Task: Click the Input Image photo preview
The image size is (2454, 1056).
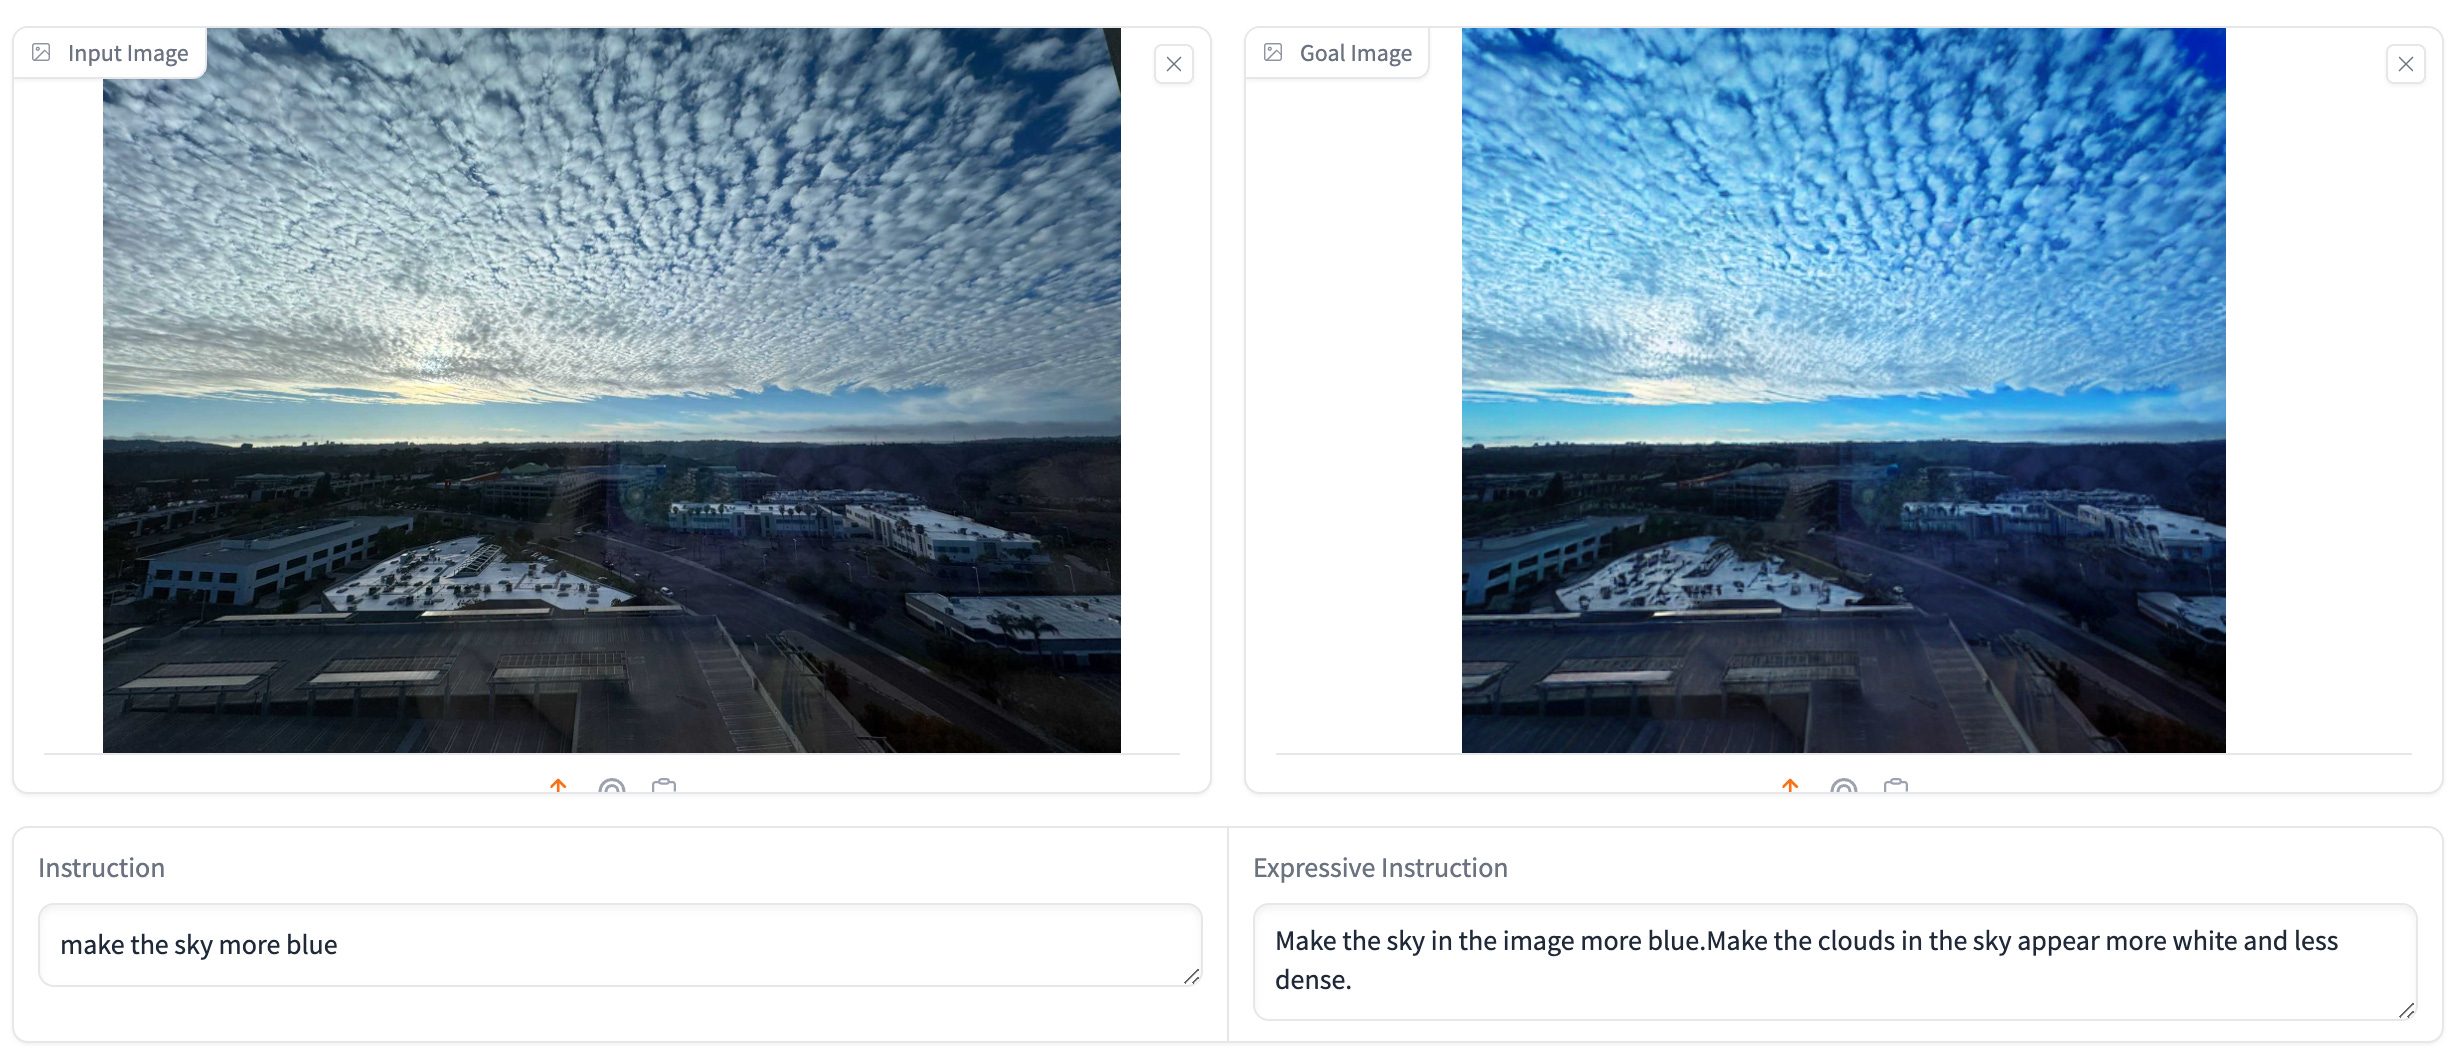Action: [x=612, y=390]
